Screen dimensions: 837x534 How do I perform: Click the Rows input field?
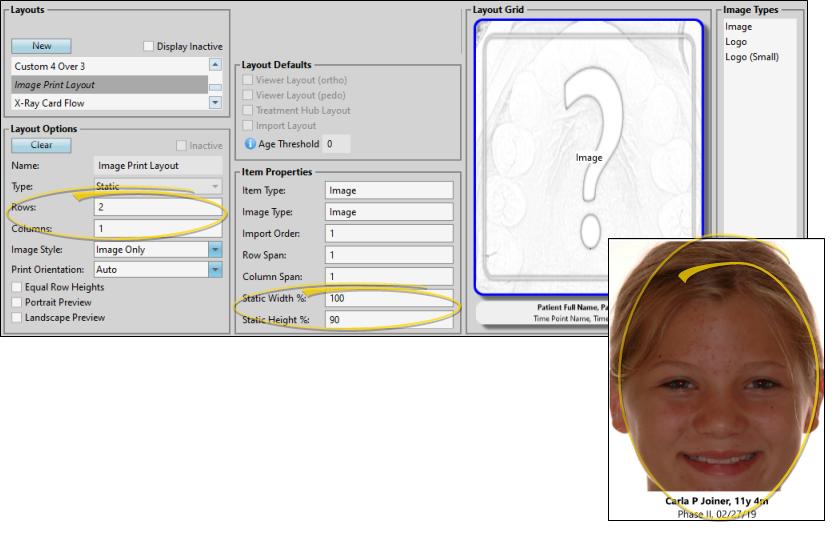click(x=158, y=208)
